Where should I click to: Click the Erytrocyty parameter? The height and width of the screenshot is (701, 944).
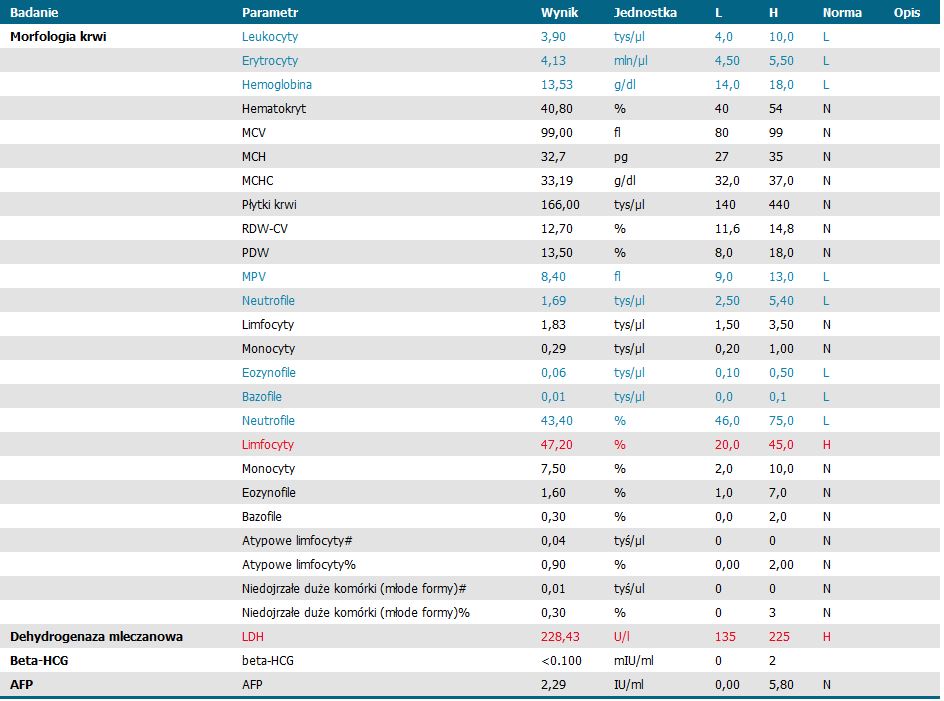pyautogui.click(x=270, y=61)
